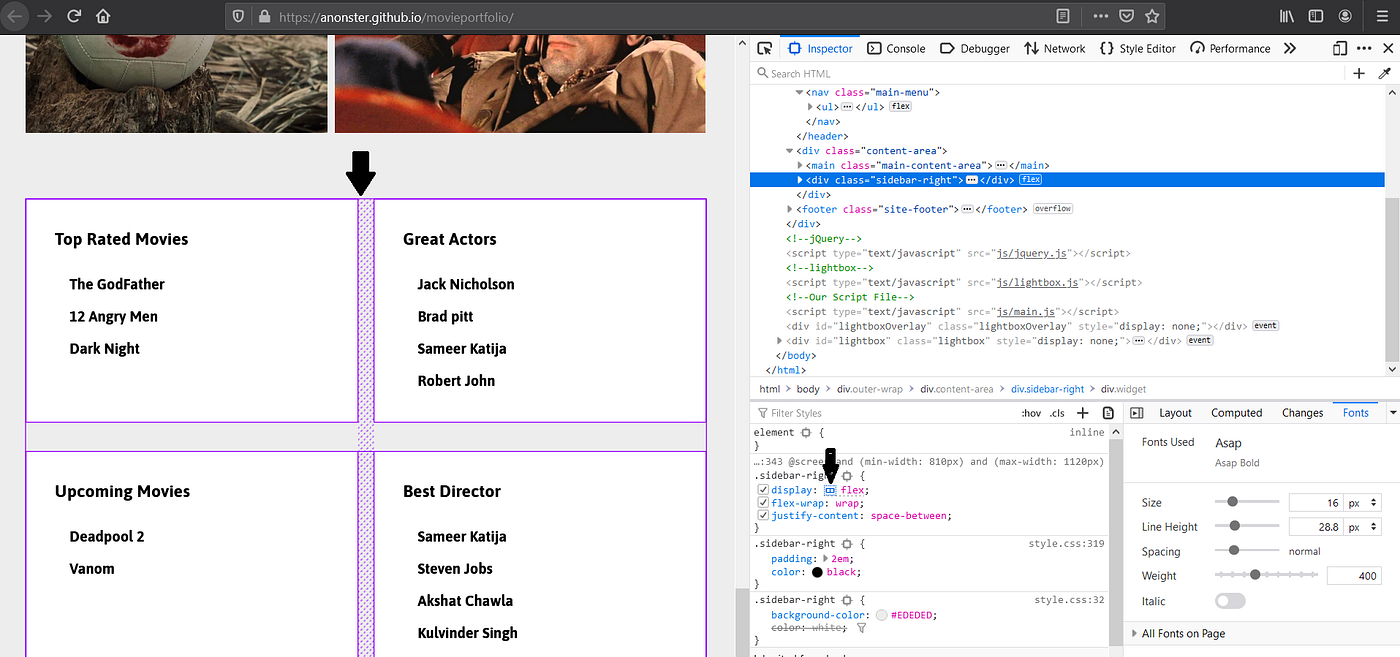The width and height of the screenshot is (1400, 657).
Task: Open the Library icon in toolbar
Action: click(x=1287, y=17)
